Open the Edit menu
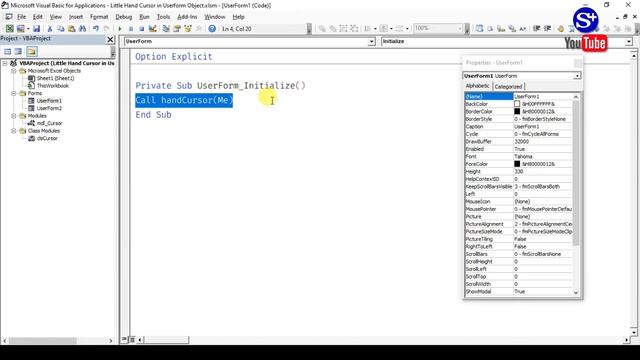The image size is (640, 360). click(38, 17)
